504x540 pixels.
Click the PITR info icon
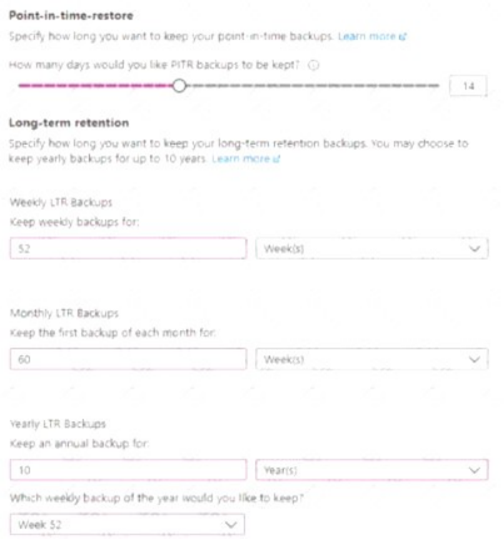(x=313, y=65)
